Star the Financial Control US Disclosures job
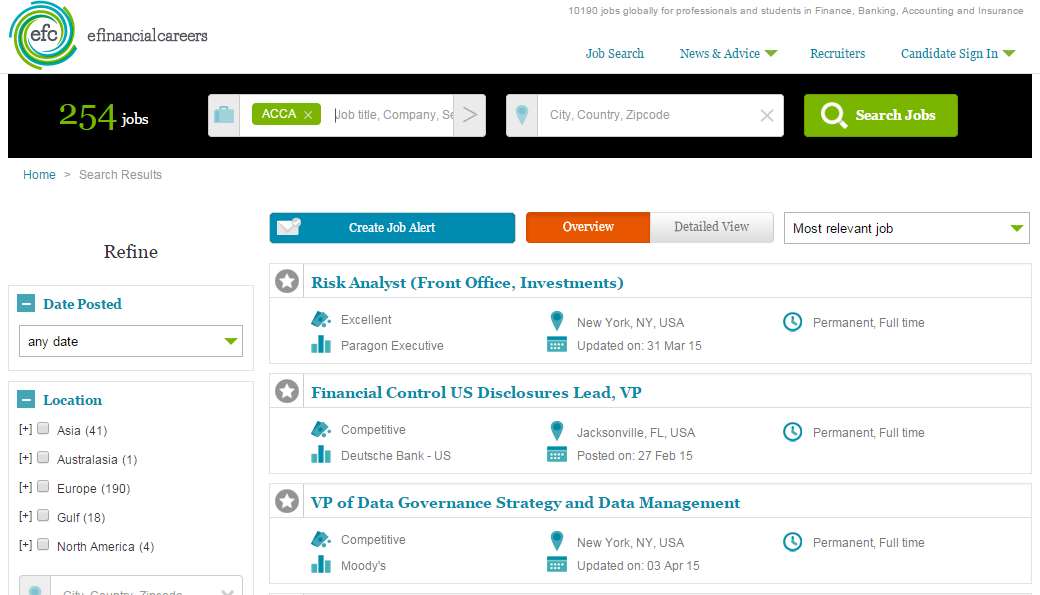The width and height of the screenshot is (1040, 595). tap(287, 391)
